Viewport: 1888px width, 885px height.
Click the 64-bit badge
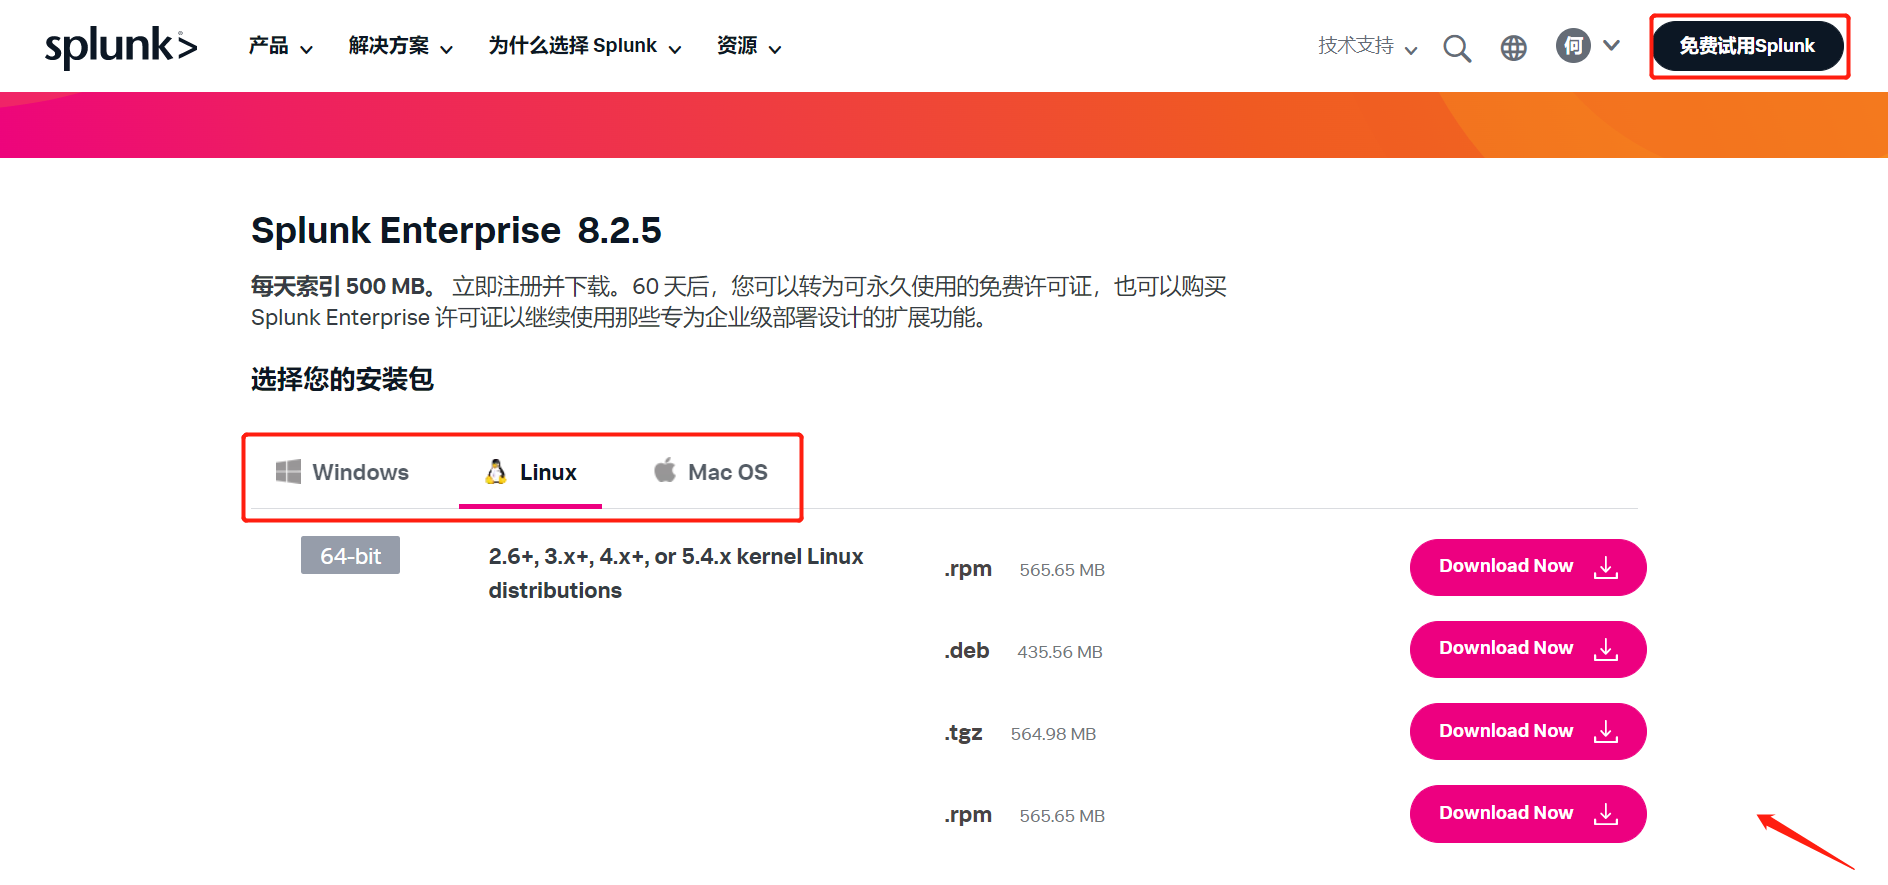(x=350, y=555)
